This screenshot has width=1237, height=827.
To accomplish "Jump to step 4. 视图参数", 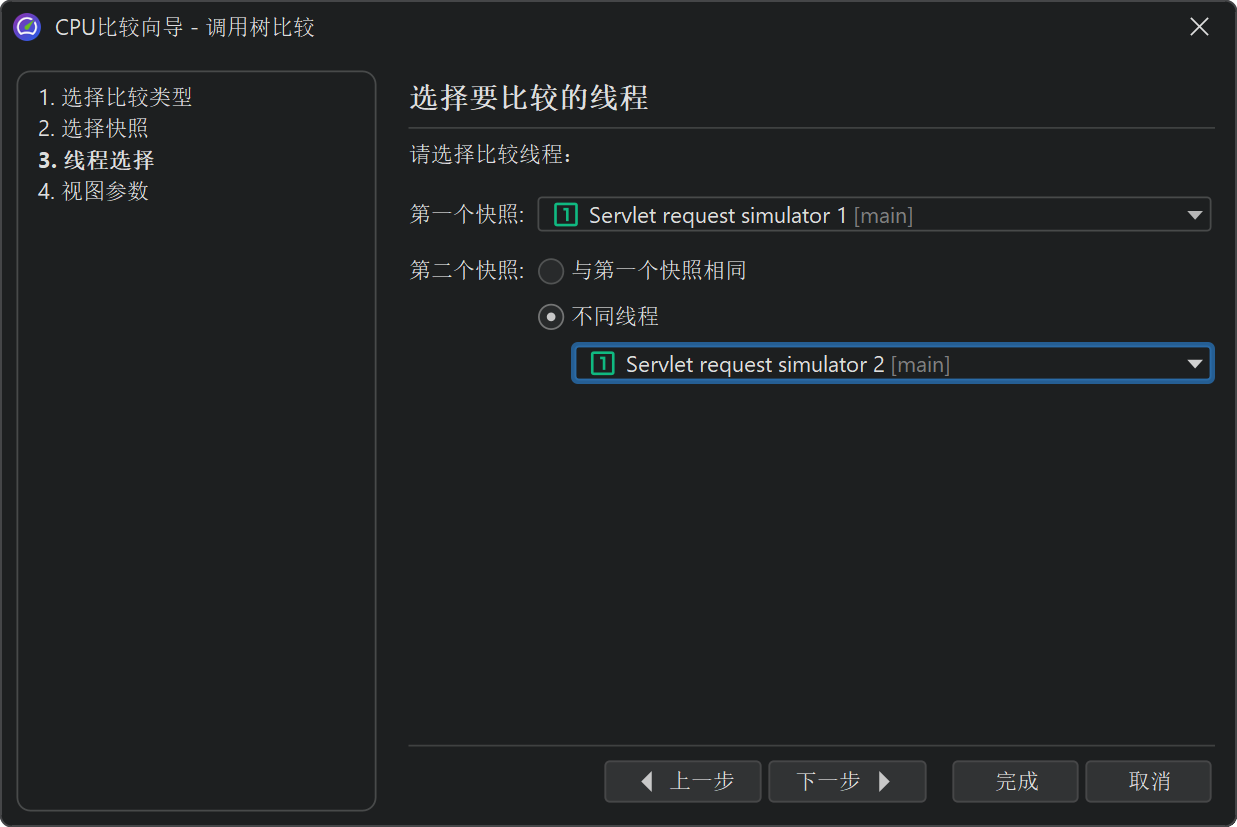I will coord(93,191).
